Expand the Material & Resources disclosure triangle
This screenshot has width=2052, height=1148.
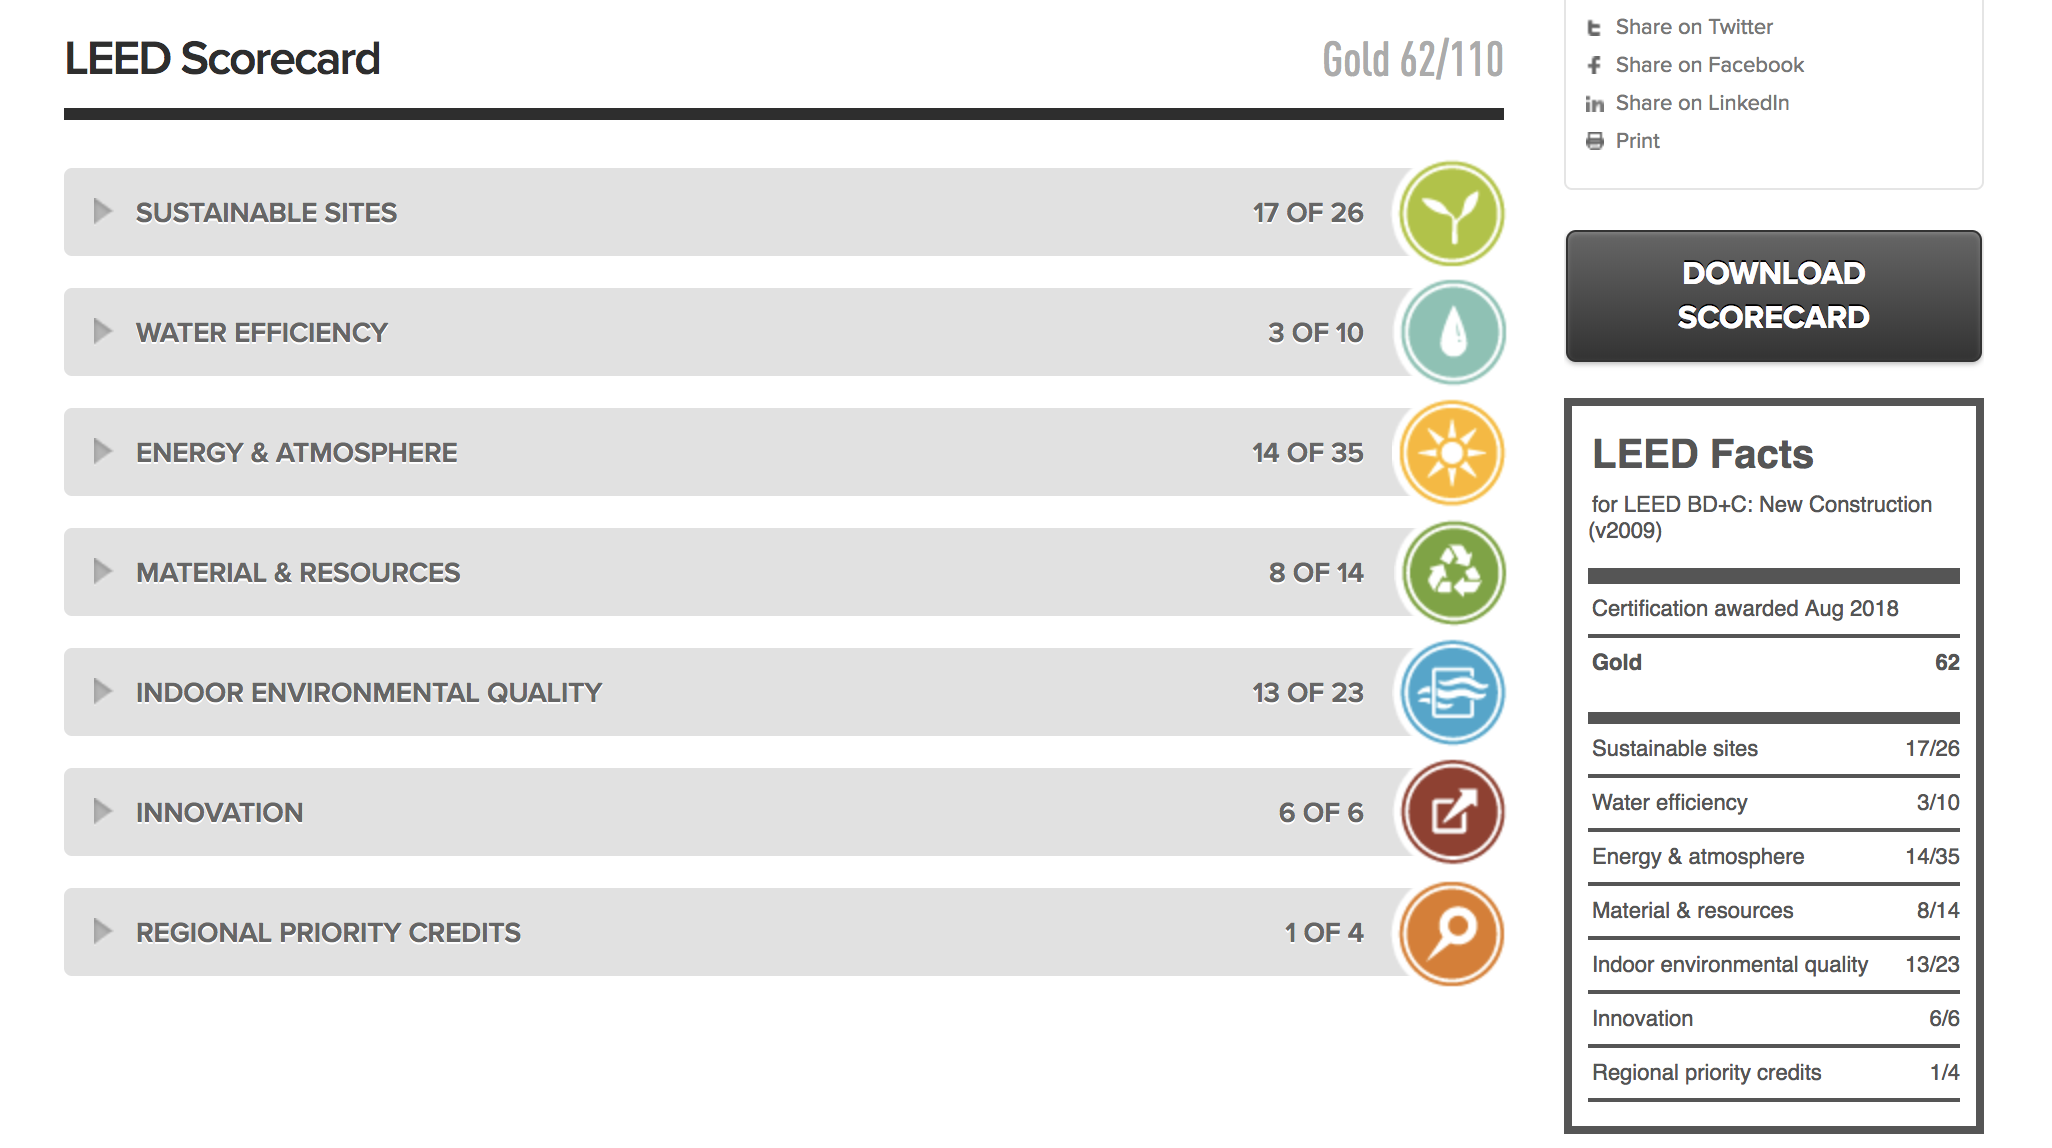point(102,571)
